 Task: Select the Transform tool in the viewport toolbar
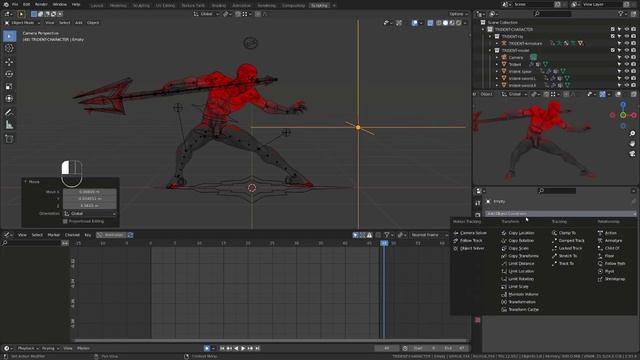pos(9,98)
